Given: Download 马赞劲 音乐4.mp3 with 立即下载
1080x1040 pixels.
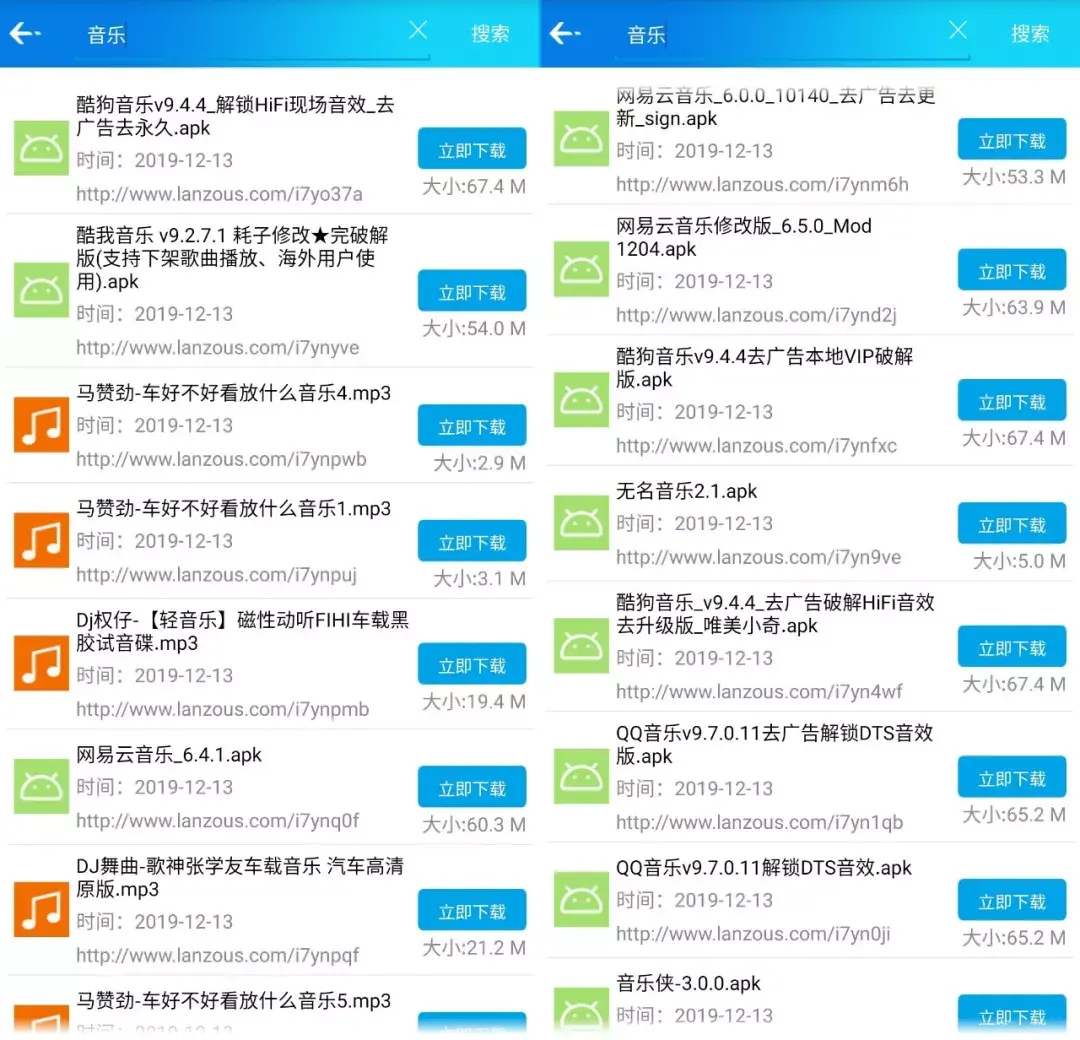Looking at the screenshot, I should pyautogui.click(x=472, y=426).
